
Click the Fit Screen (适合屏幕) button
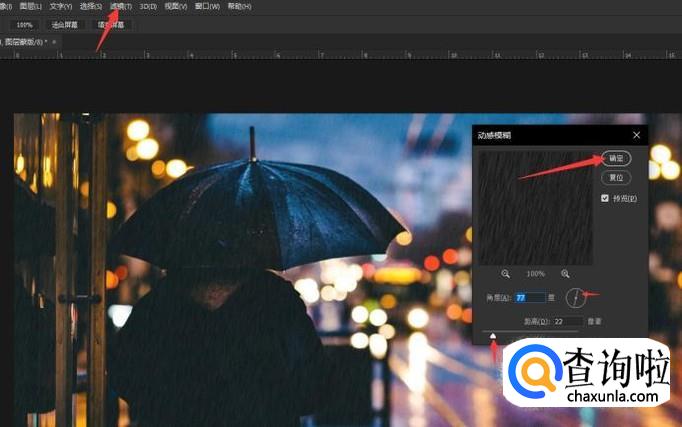65,24
